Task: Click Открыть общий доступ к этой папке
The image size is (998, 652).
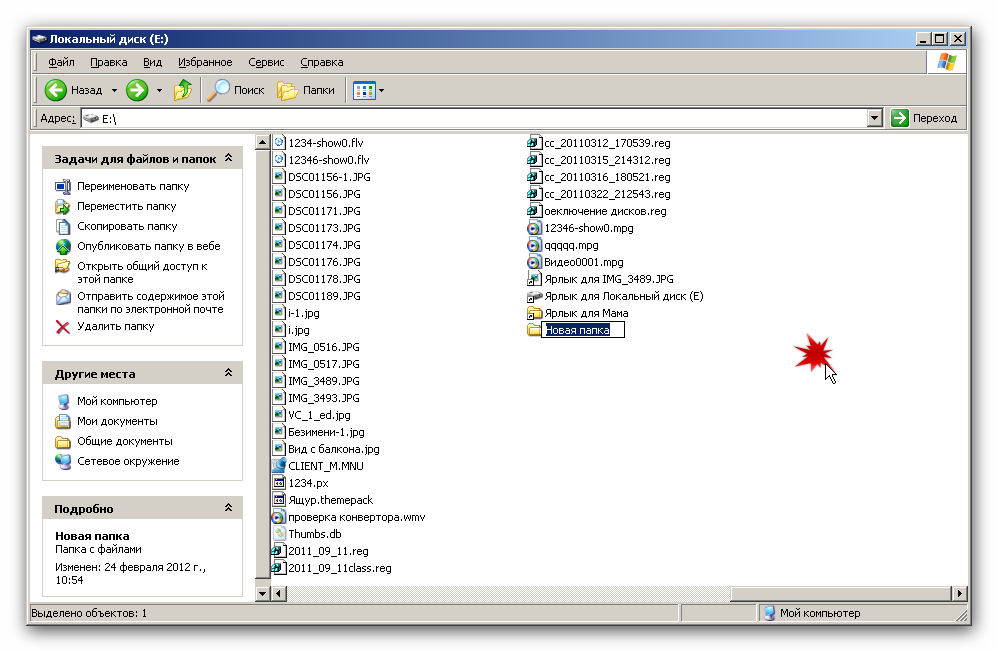Action: 142,273
